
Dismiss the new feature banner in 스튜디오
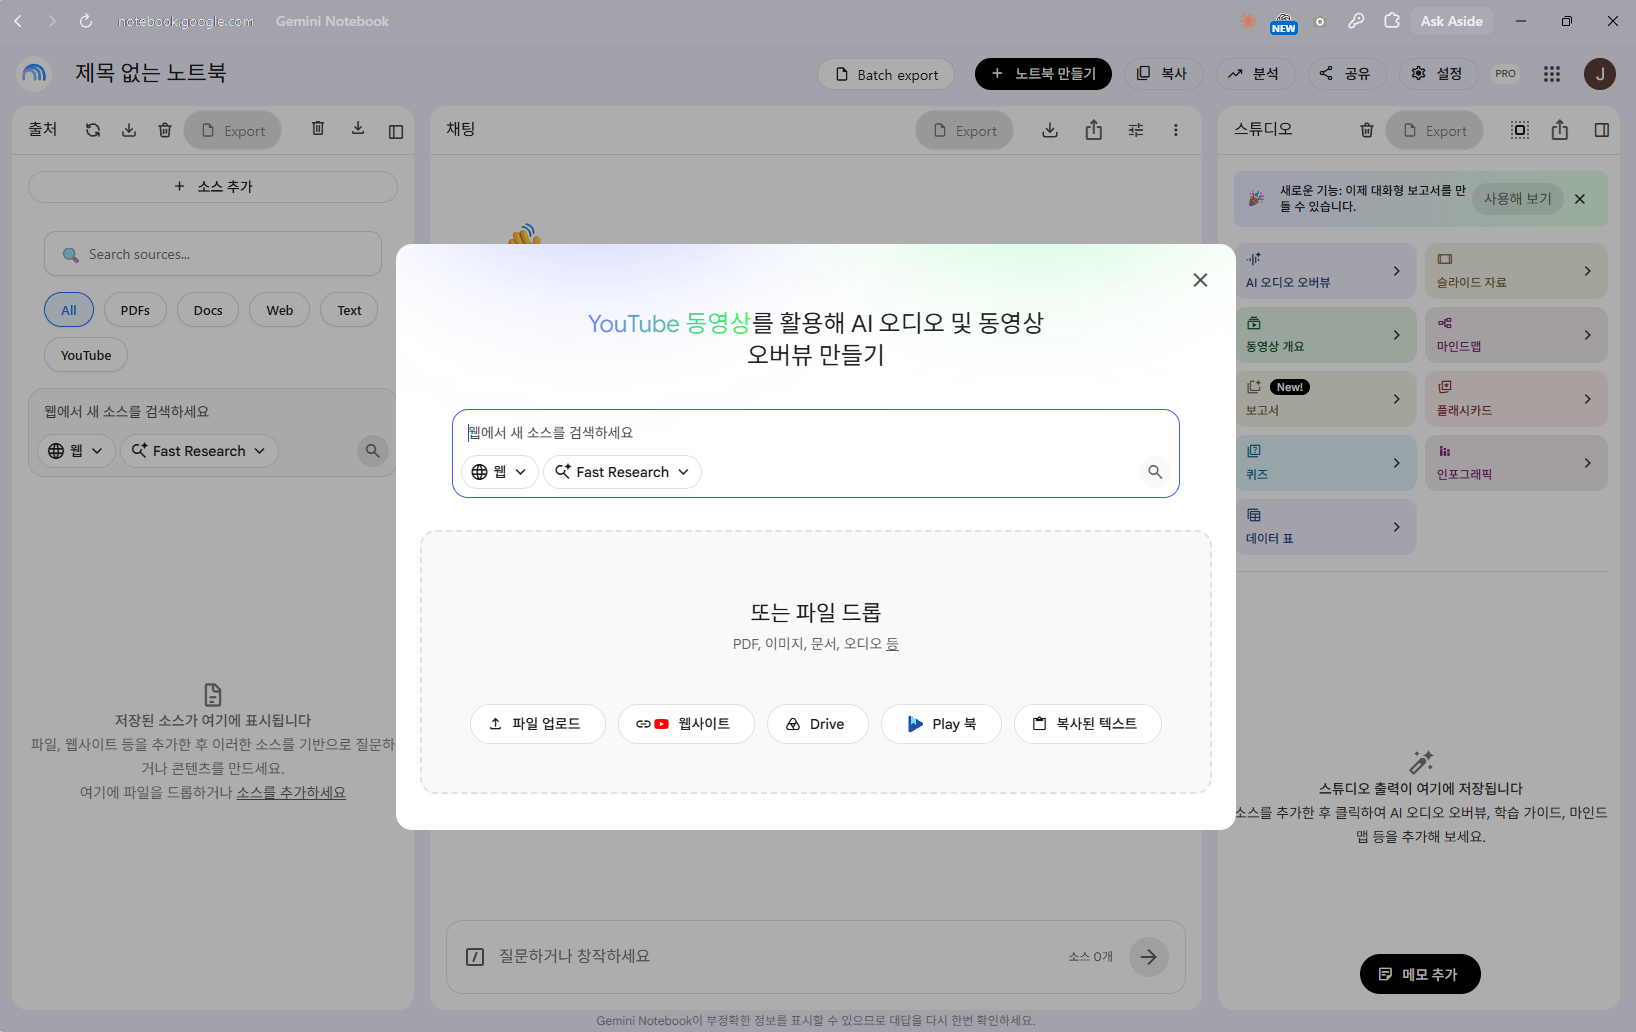click(x=1580, y=199)
